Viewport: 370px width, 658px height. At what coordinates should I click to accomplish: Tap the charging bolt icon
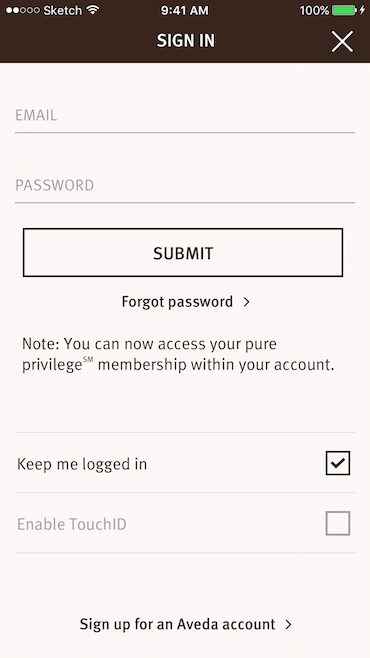[x=362, y=10]
